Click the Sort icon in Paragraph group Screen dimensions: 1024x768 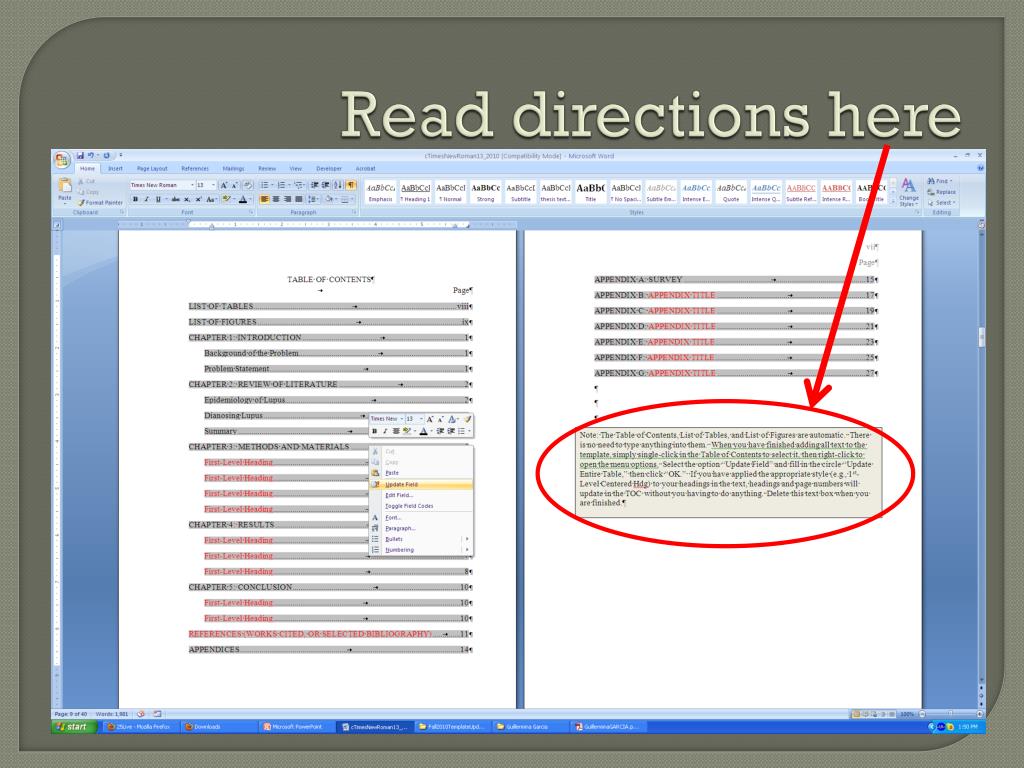point(338,185)
